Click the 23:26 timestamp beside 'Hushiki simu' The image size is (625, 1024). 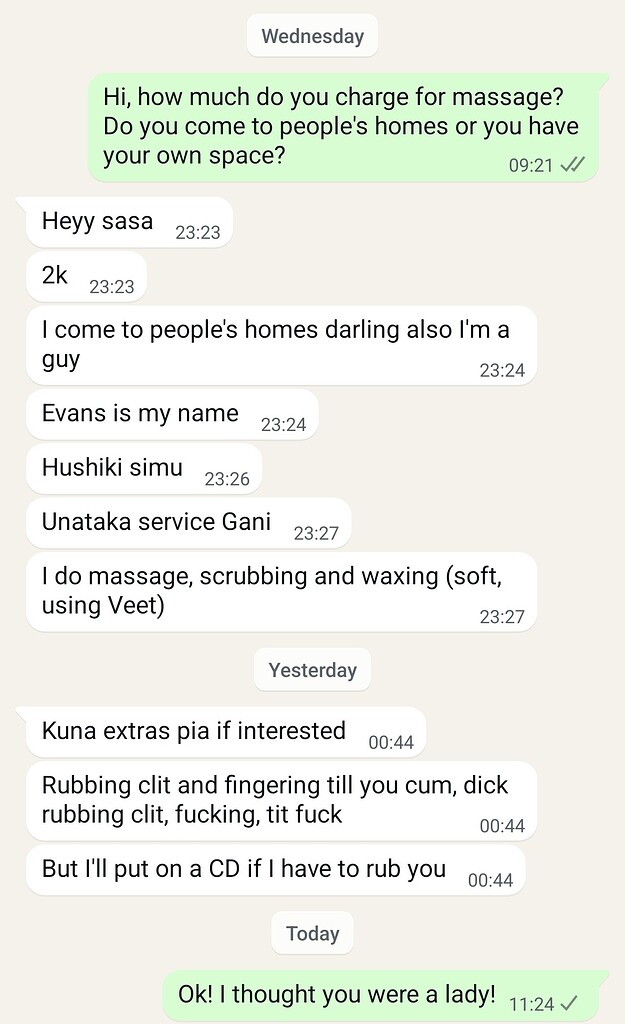click(227, 479)
